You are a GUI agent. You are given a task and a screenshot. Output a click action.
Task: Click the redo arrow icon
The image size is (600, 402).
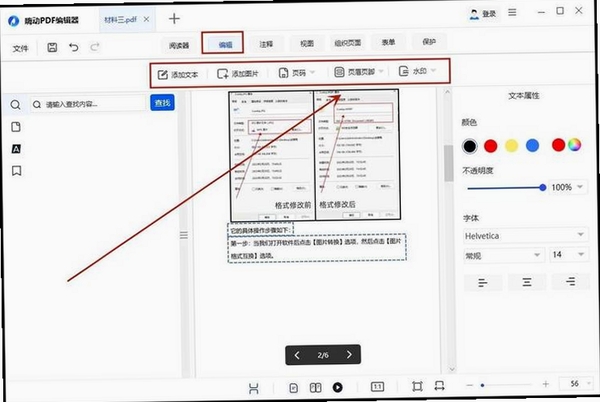click(95, 47)
